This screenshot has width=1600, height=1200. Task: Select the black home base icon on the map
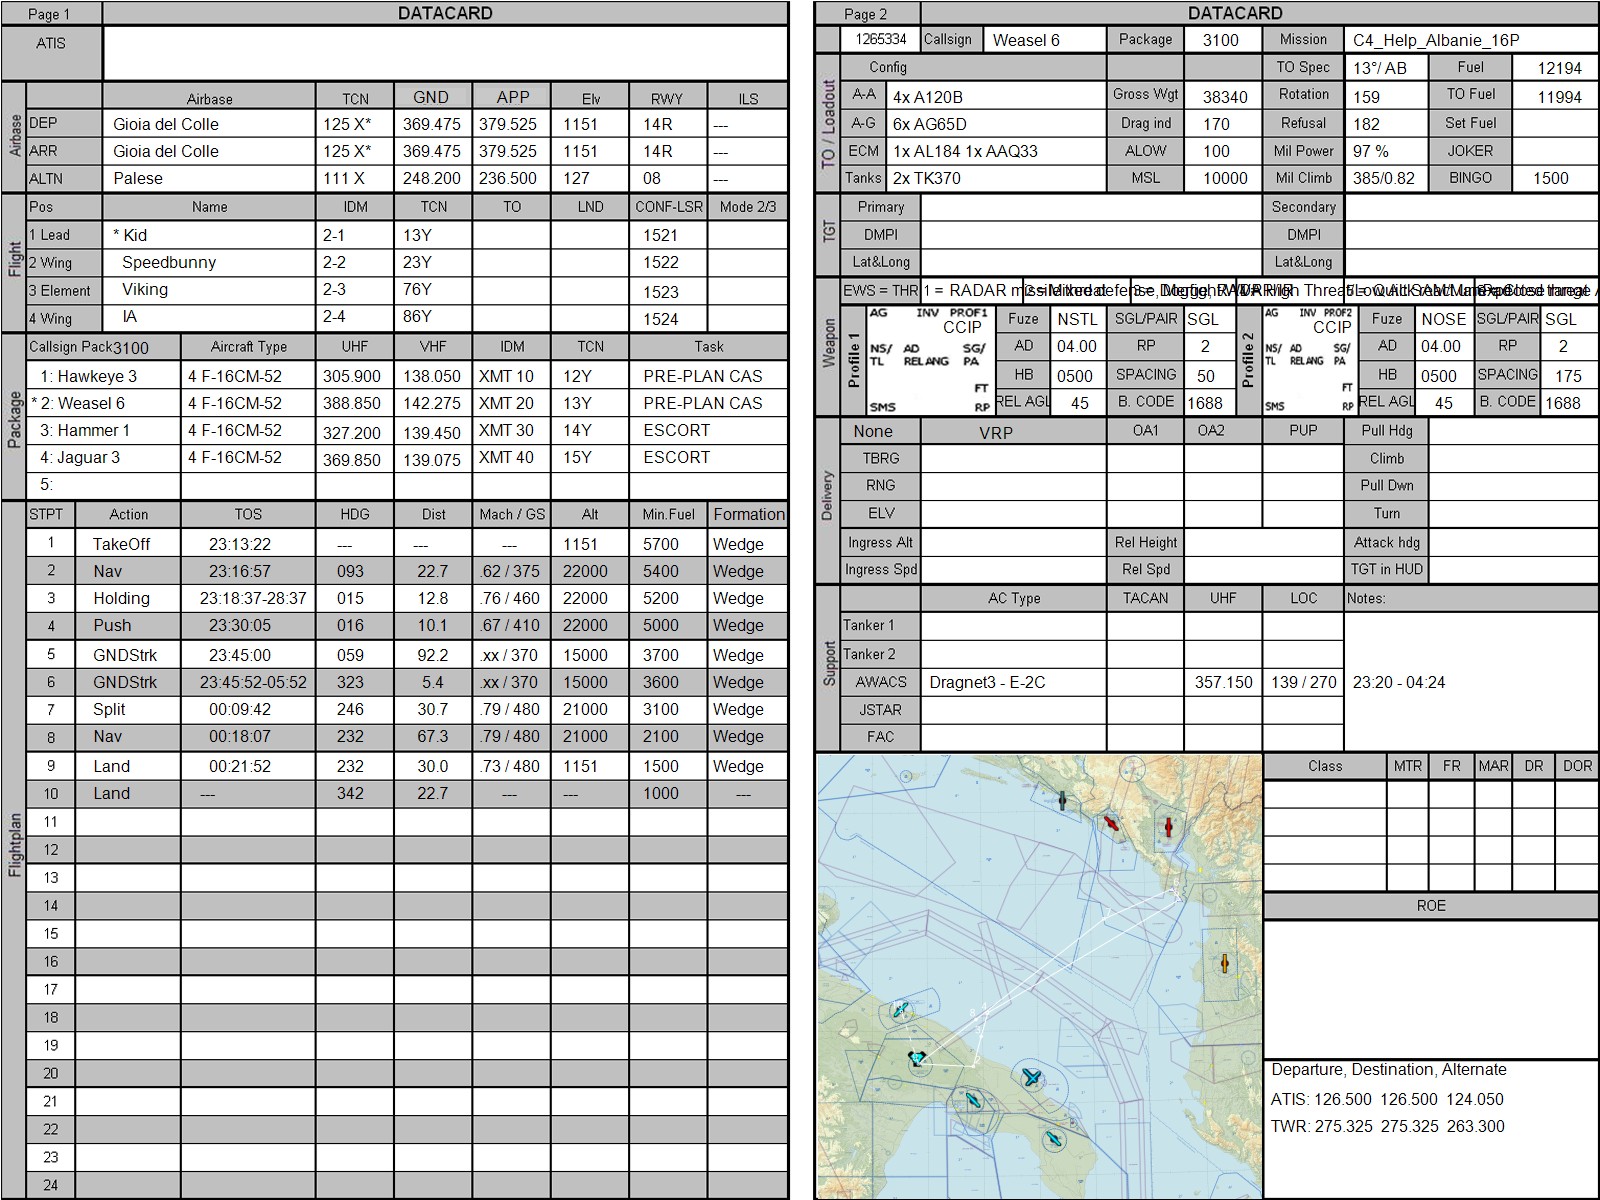pyautogui.click(x=916, y=1058)
